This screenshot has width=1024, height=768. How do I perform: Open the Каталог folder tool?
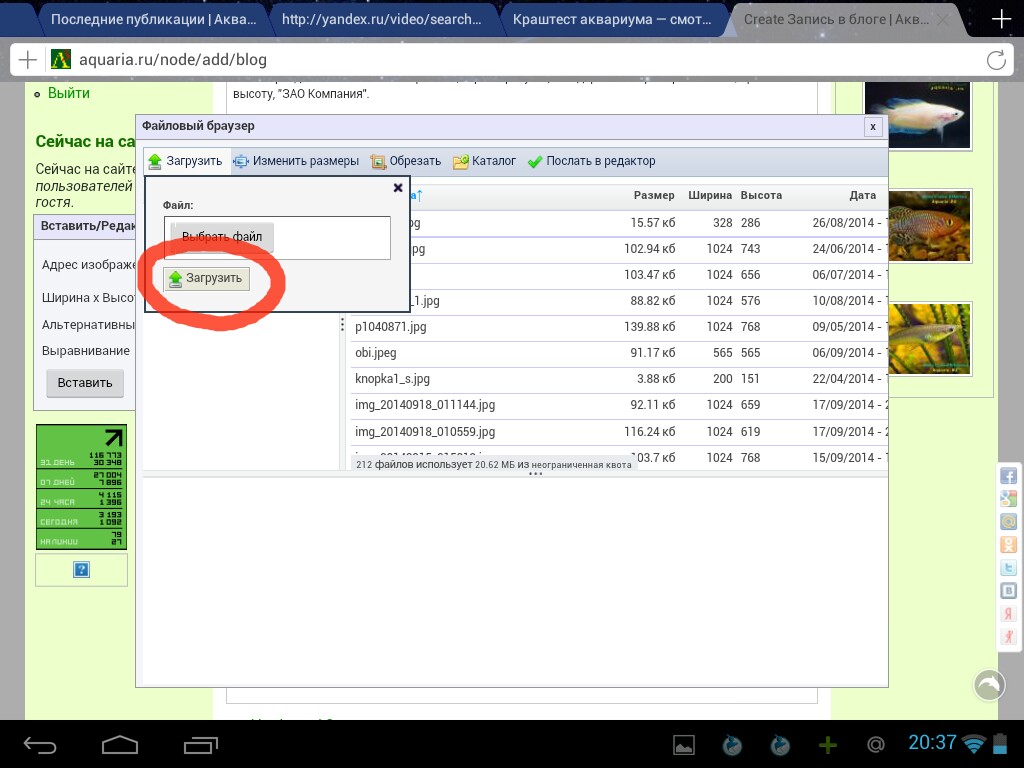[x=485, y=161]
